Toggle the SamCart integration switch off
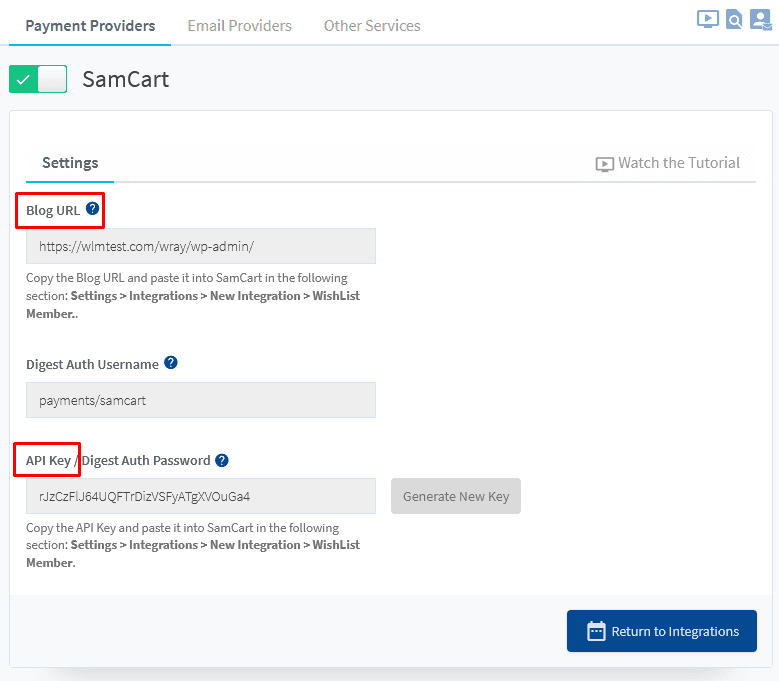Viewport: 779px width, 681px height. coord(38,79)
